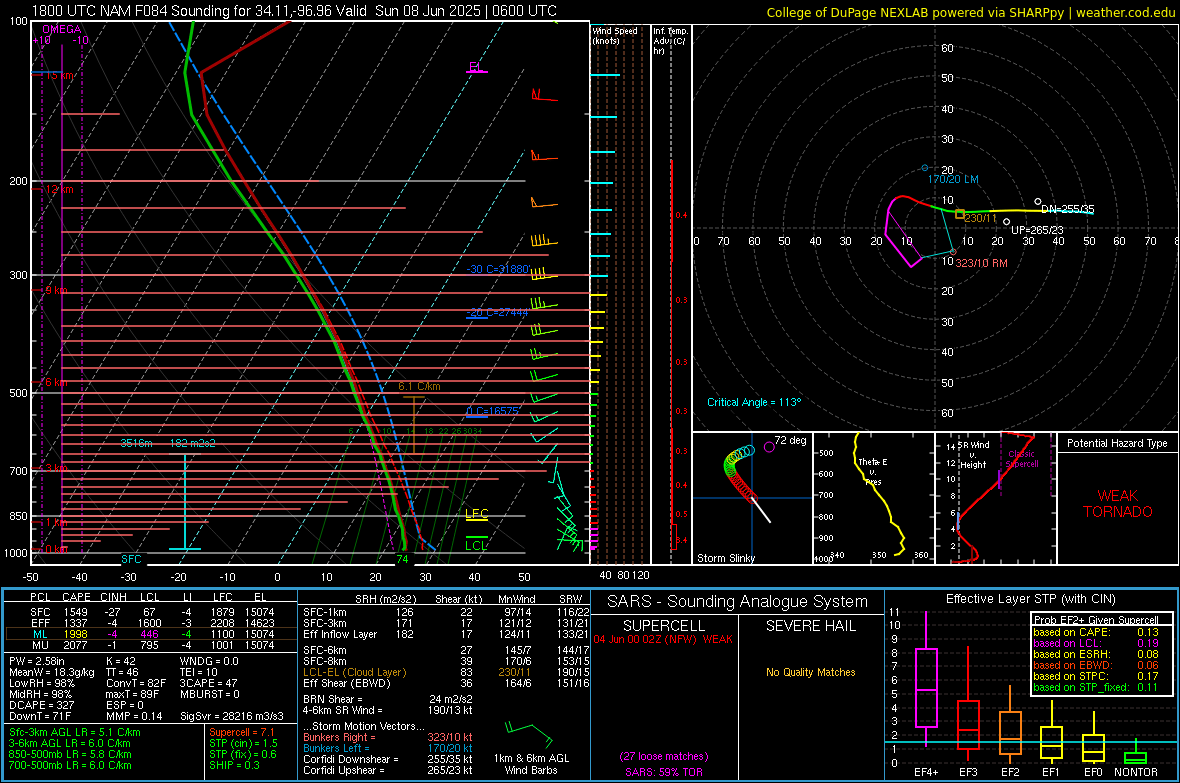The width and height of the screenshot is (1180, 783).
Task: Click the green 1km & 6km wind barb graphic
Action: (530, 733)
